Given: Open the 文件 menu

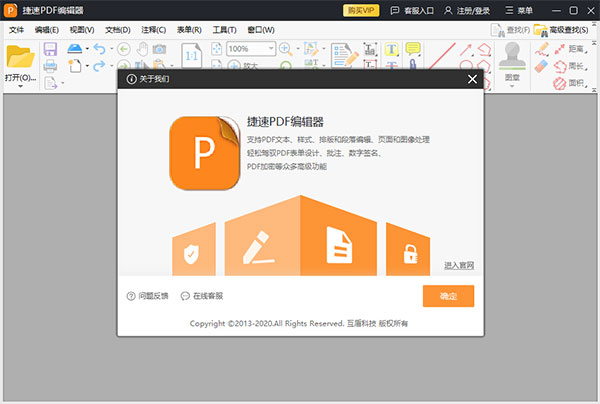Looking at the screenshot, I should click(x=16, y=30).
